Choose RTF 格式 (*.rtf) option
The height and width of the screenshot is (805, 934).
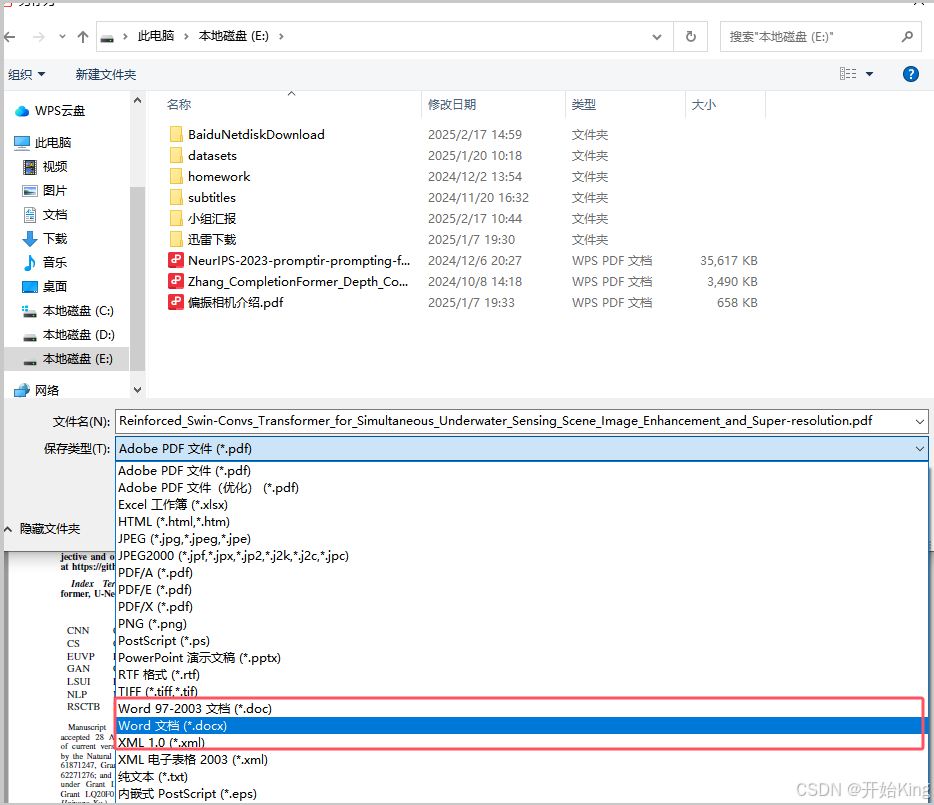(521, 675)
